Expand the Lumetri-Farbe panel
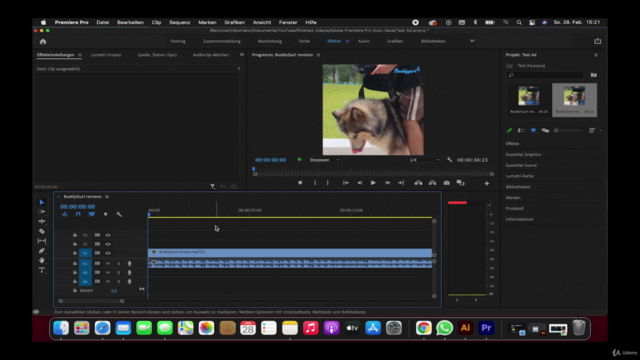 (520, 176)
